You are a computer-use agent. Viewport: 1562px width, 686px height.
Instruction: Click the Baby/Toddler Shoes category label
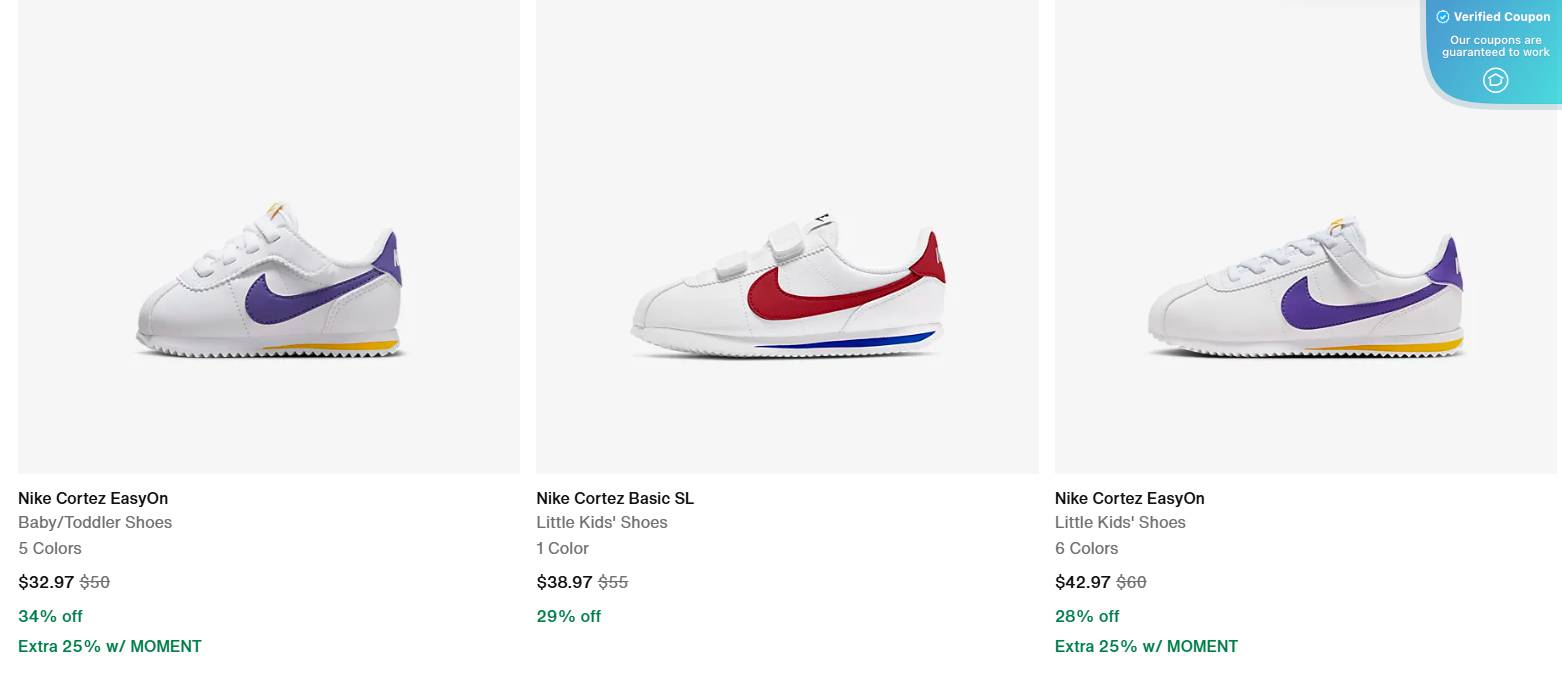tap(95, 522)
